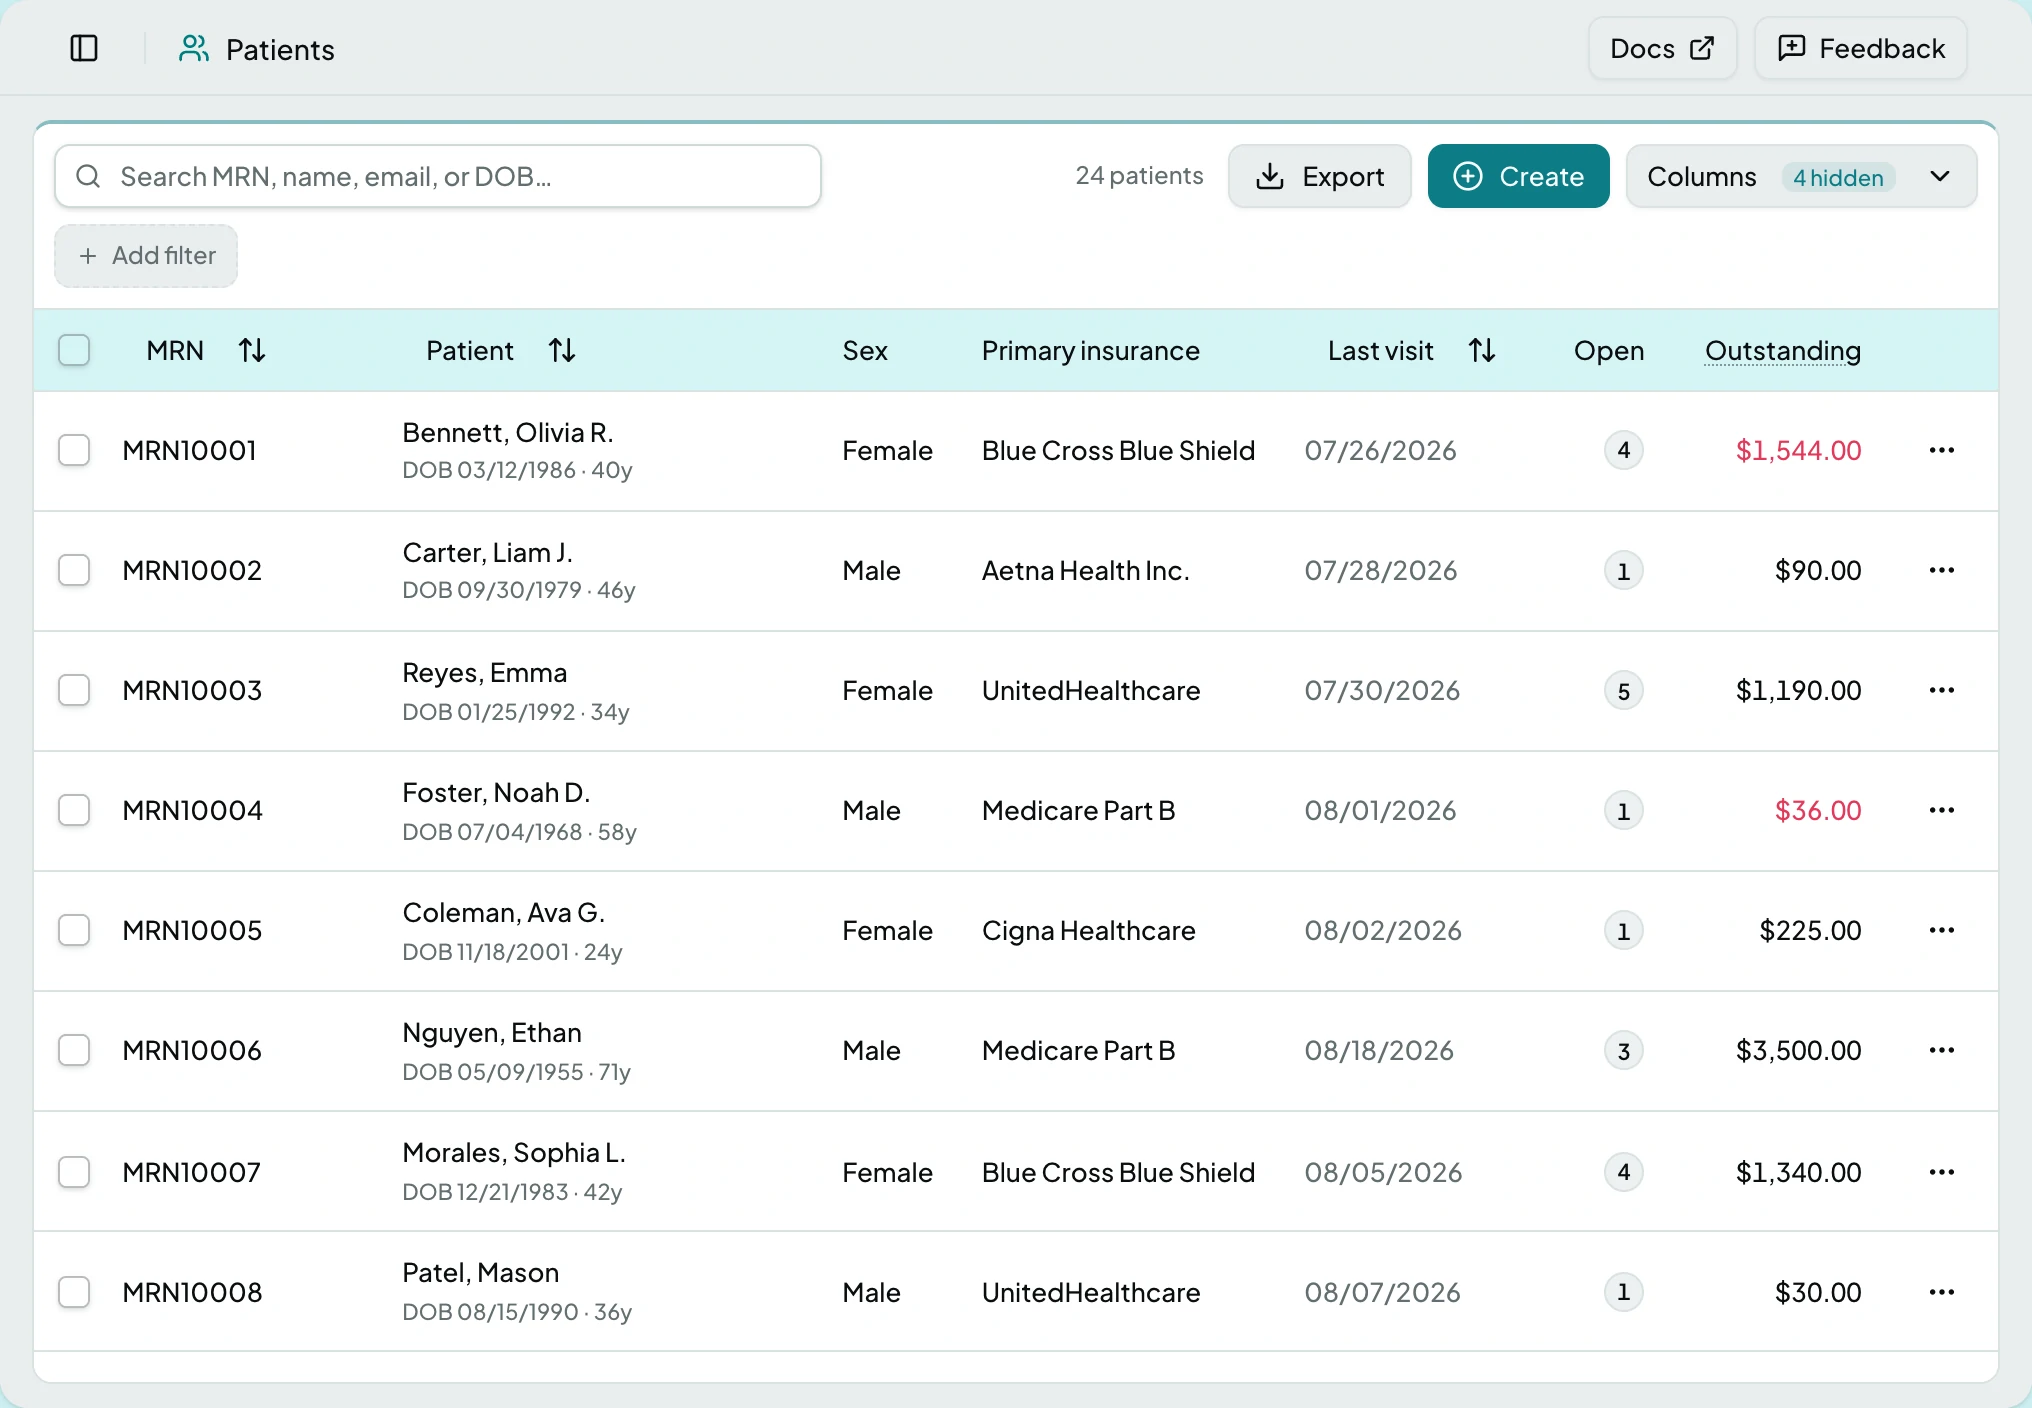
Task: Check the MRN10007 row checkbox
Action: [x=74, y=1172]
